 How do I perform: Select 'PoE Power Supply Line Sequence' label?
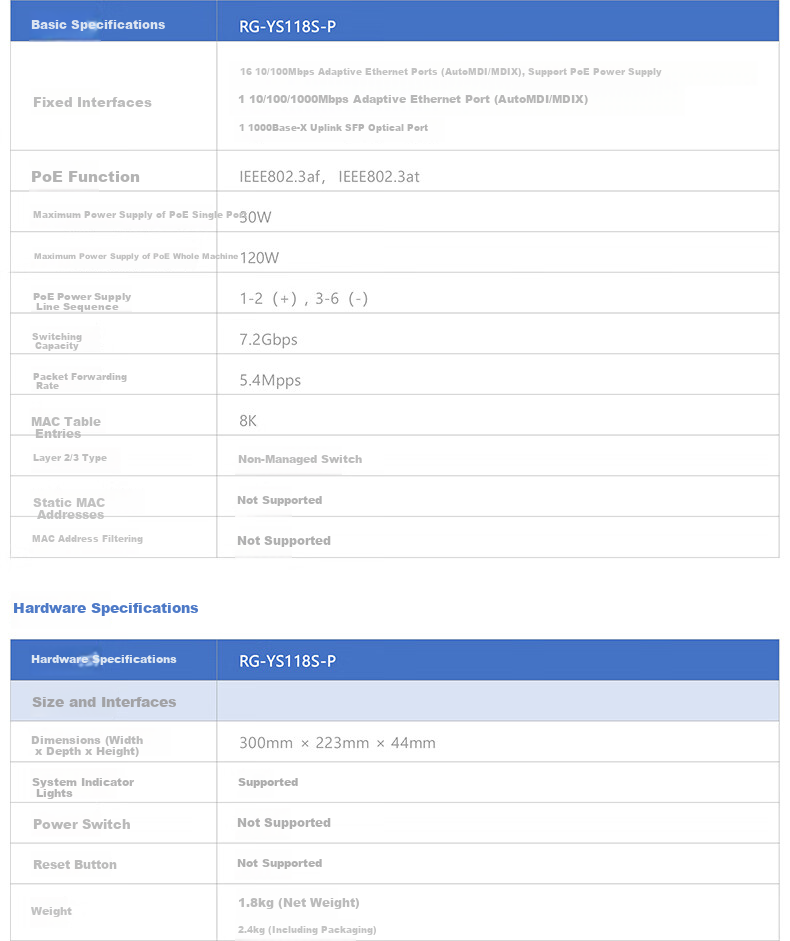tap(82, 301)
